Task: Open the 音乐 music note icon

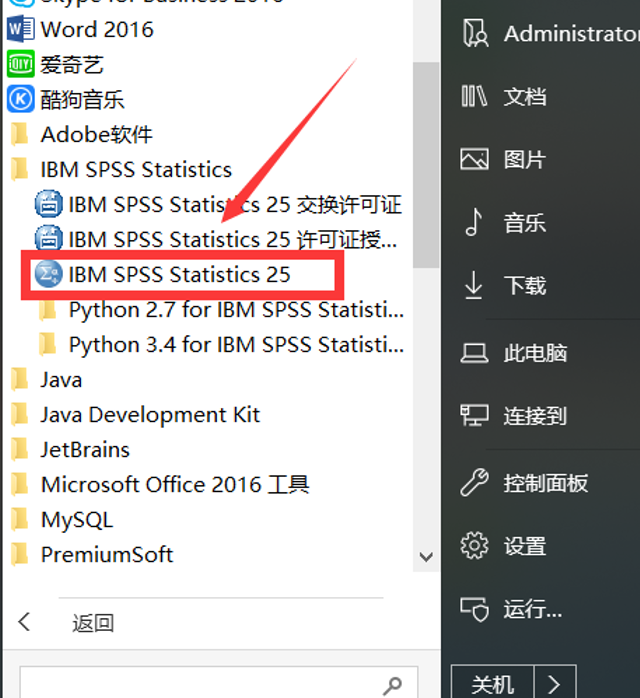Action: click(474, 222)
